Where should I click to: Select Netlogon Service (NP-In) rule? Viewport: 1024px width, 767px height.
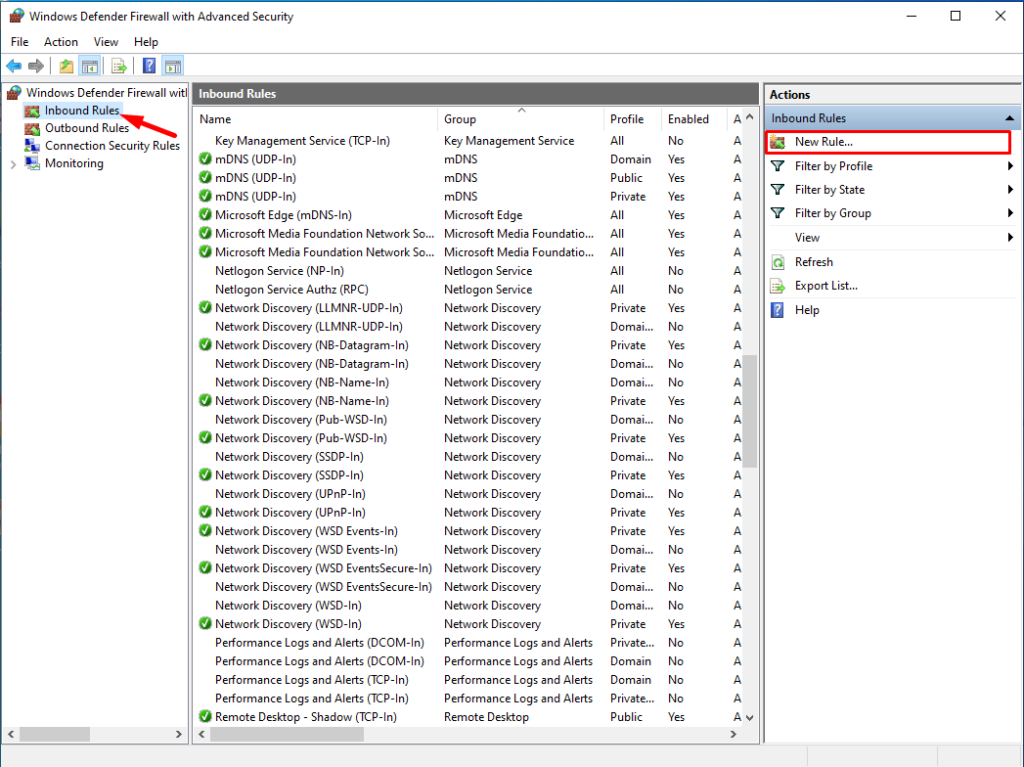(280, 270)
